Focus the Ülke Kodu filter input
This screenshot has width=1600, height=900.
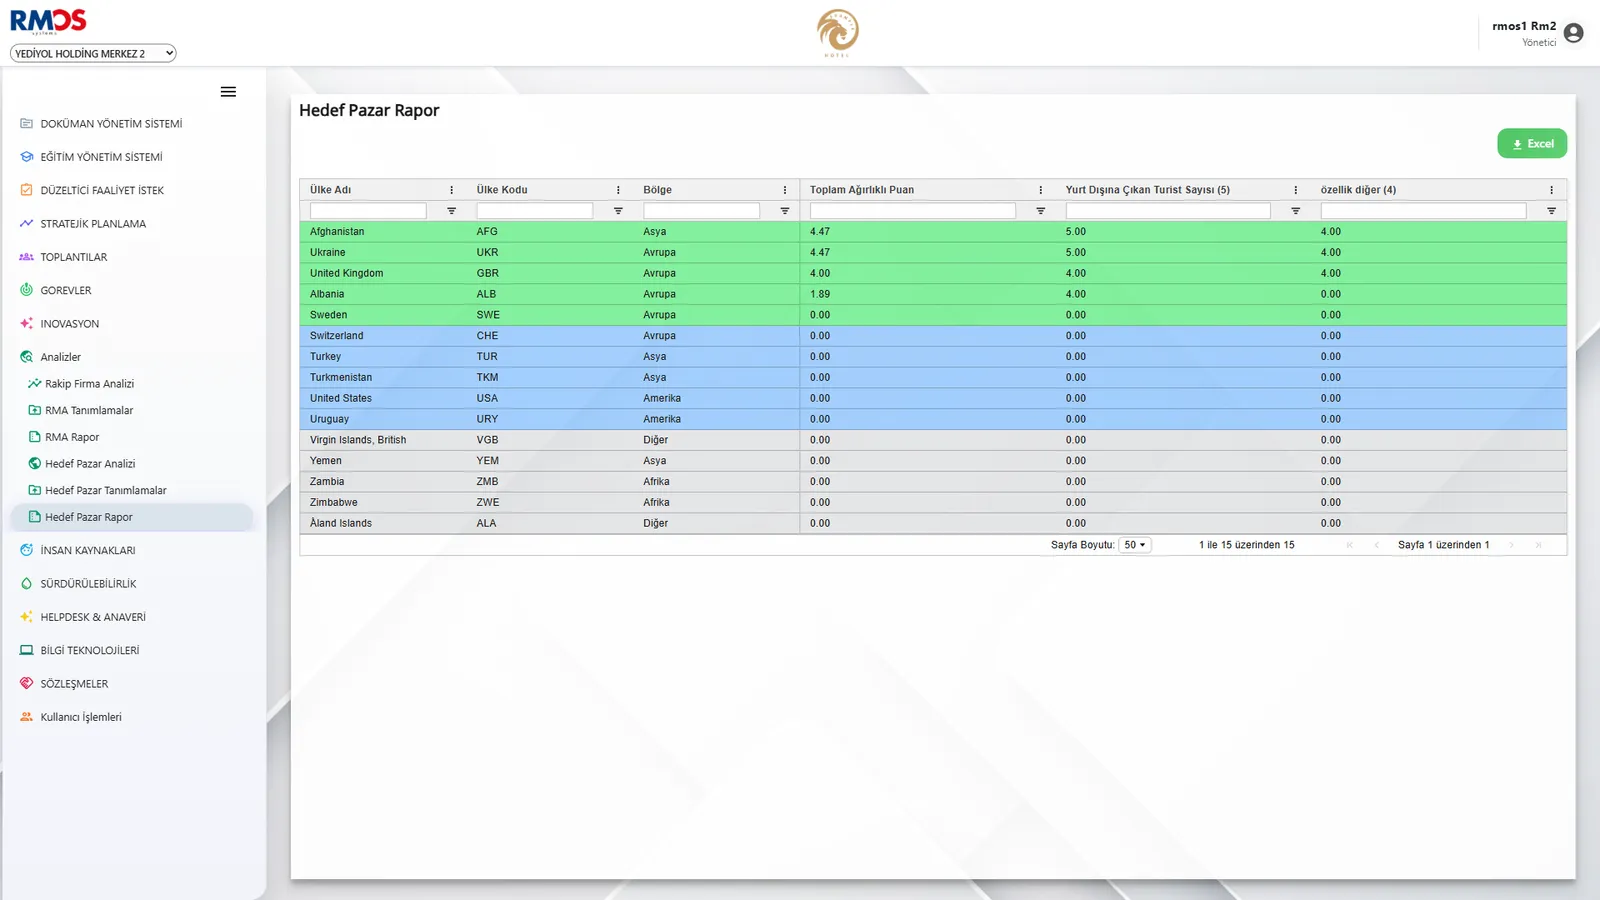pos(535,211)
